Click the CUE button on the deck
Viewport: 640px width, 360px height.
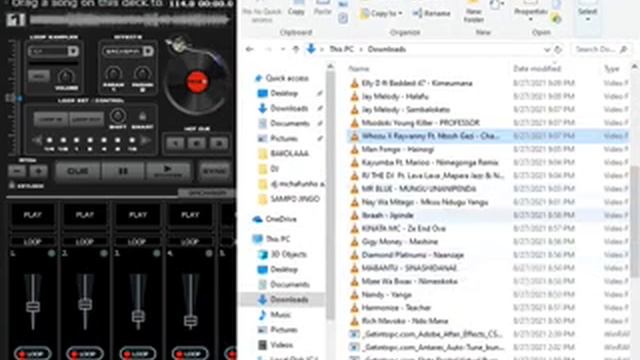point(78,171)
